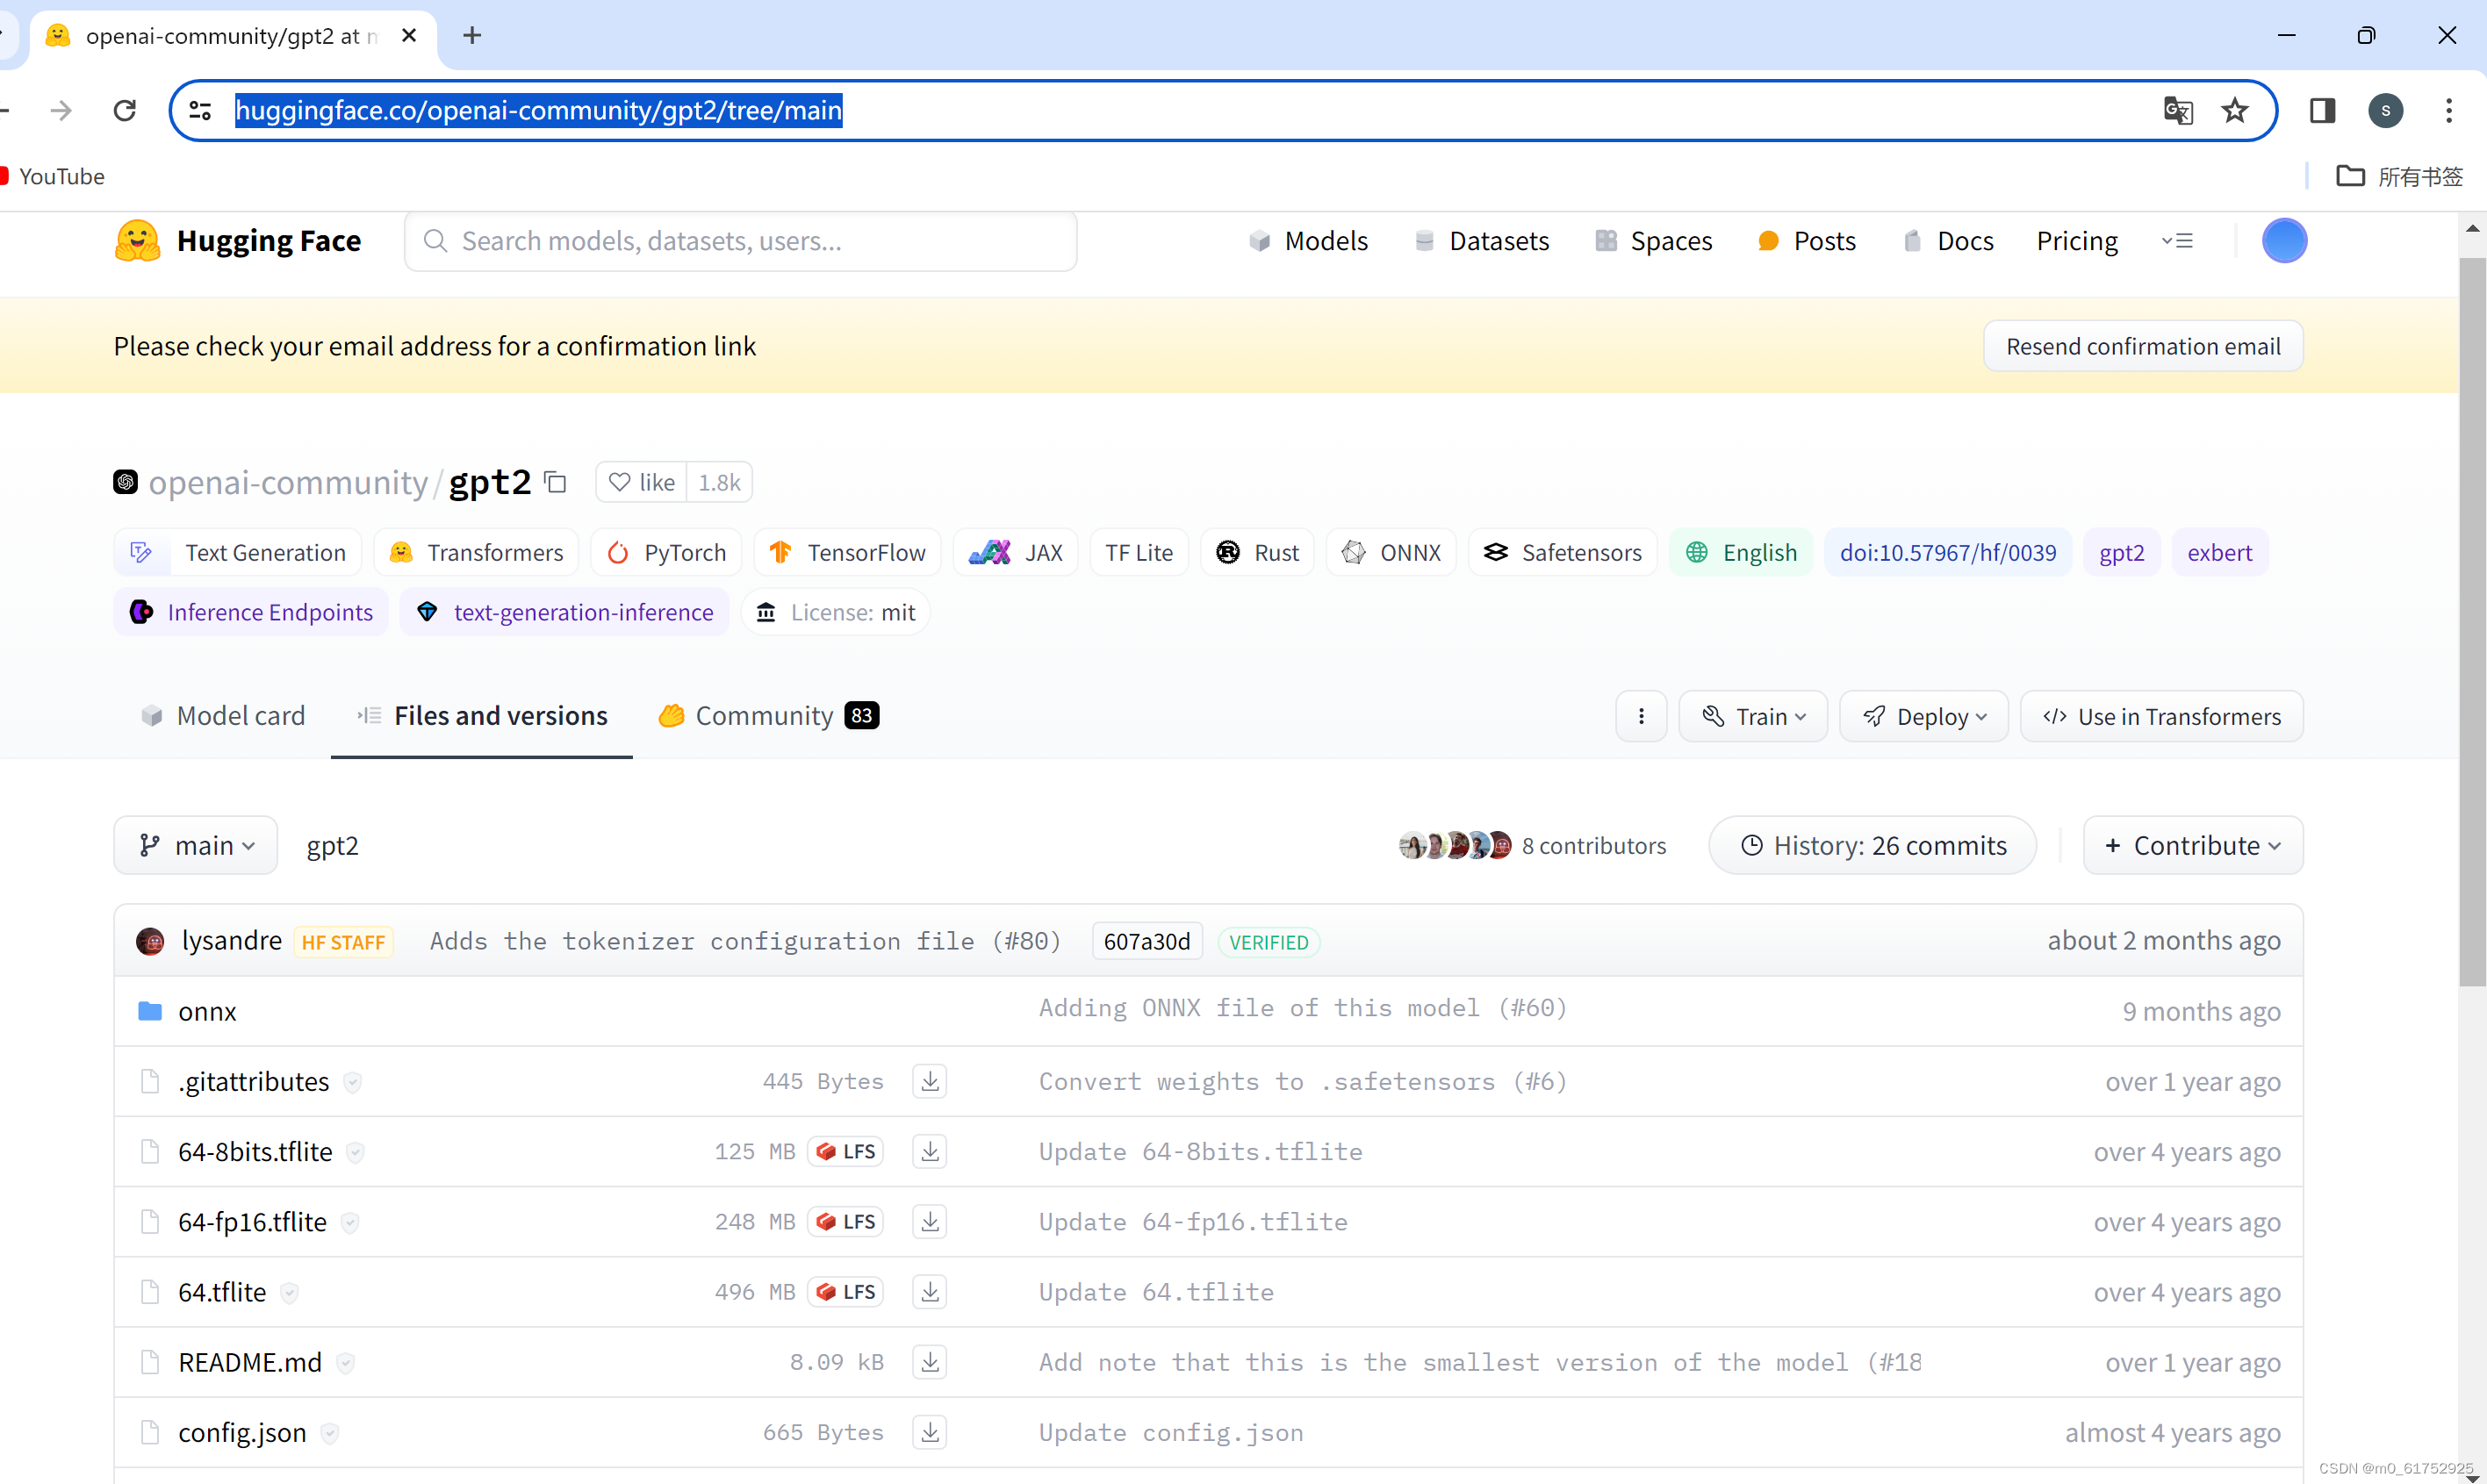Expand the main branch dropdown
The image size is (2487, 1484).
click(196, 846)
